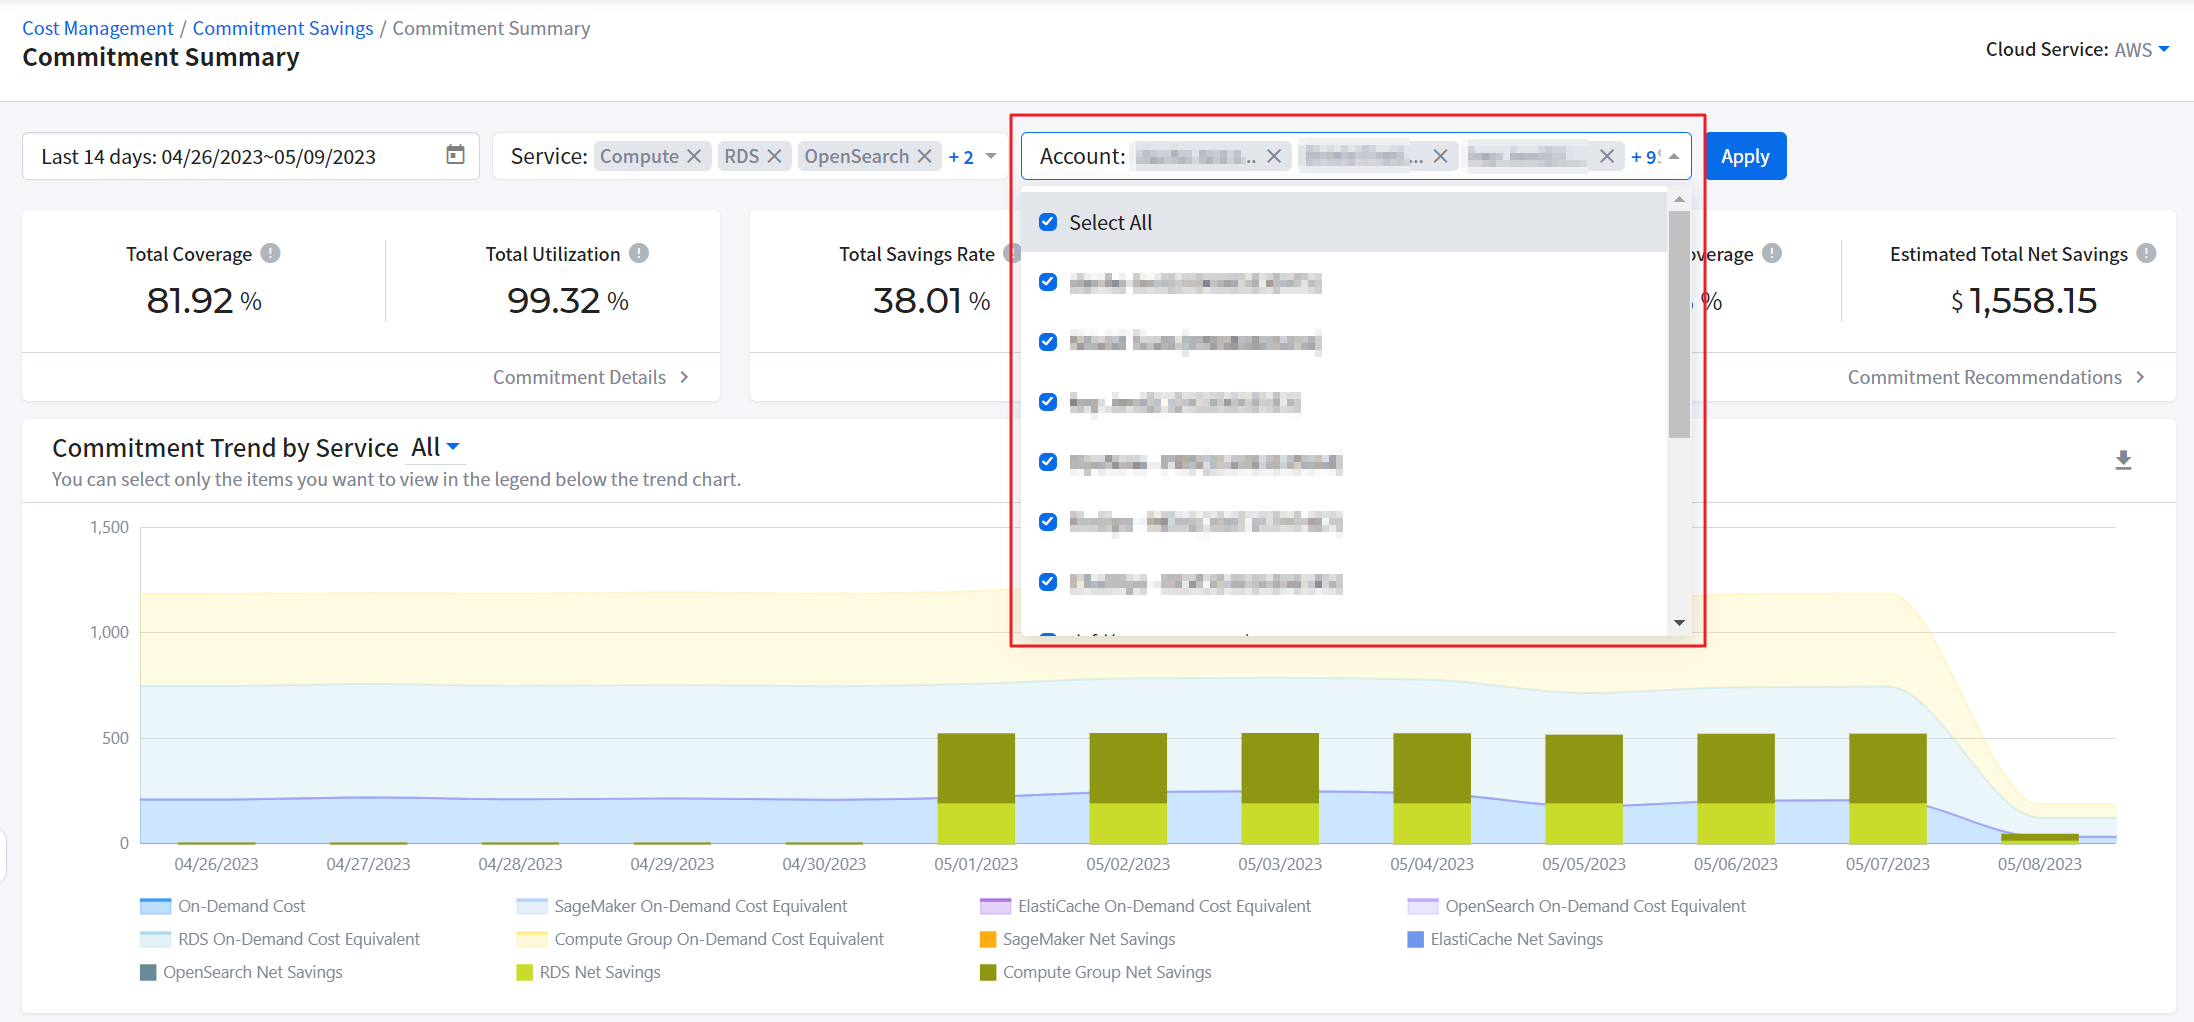Viewport: 2194px width, 1022px height.
Task: Go to Cost Management breadcrumb
Action: [98, 28]
